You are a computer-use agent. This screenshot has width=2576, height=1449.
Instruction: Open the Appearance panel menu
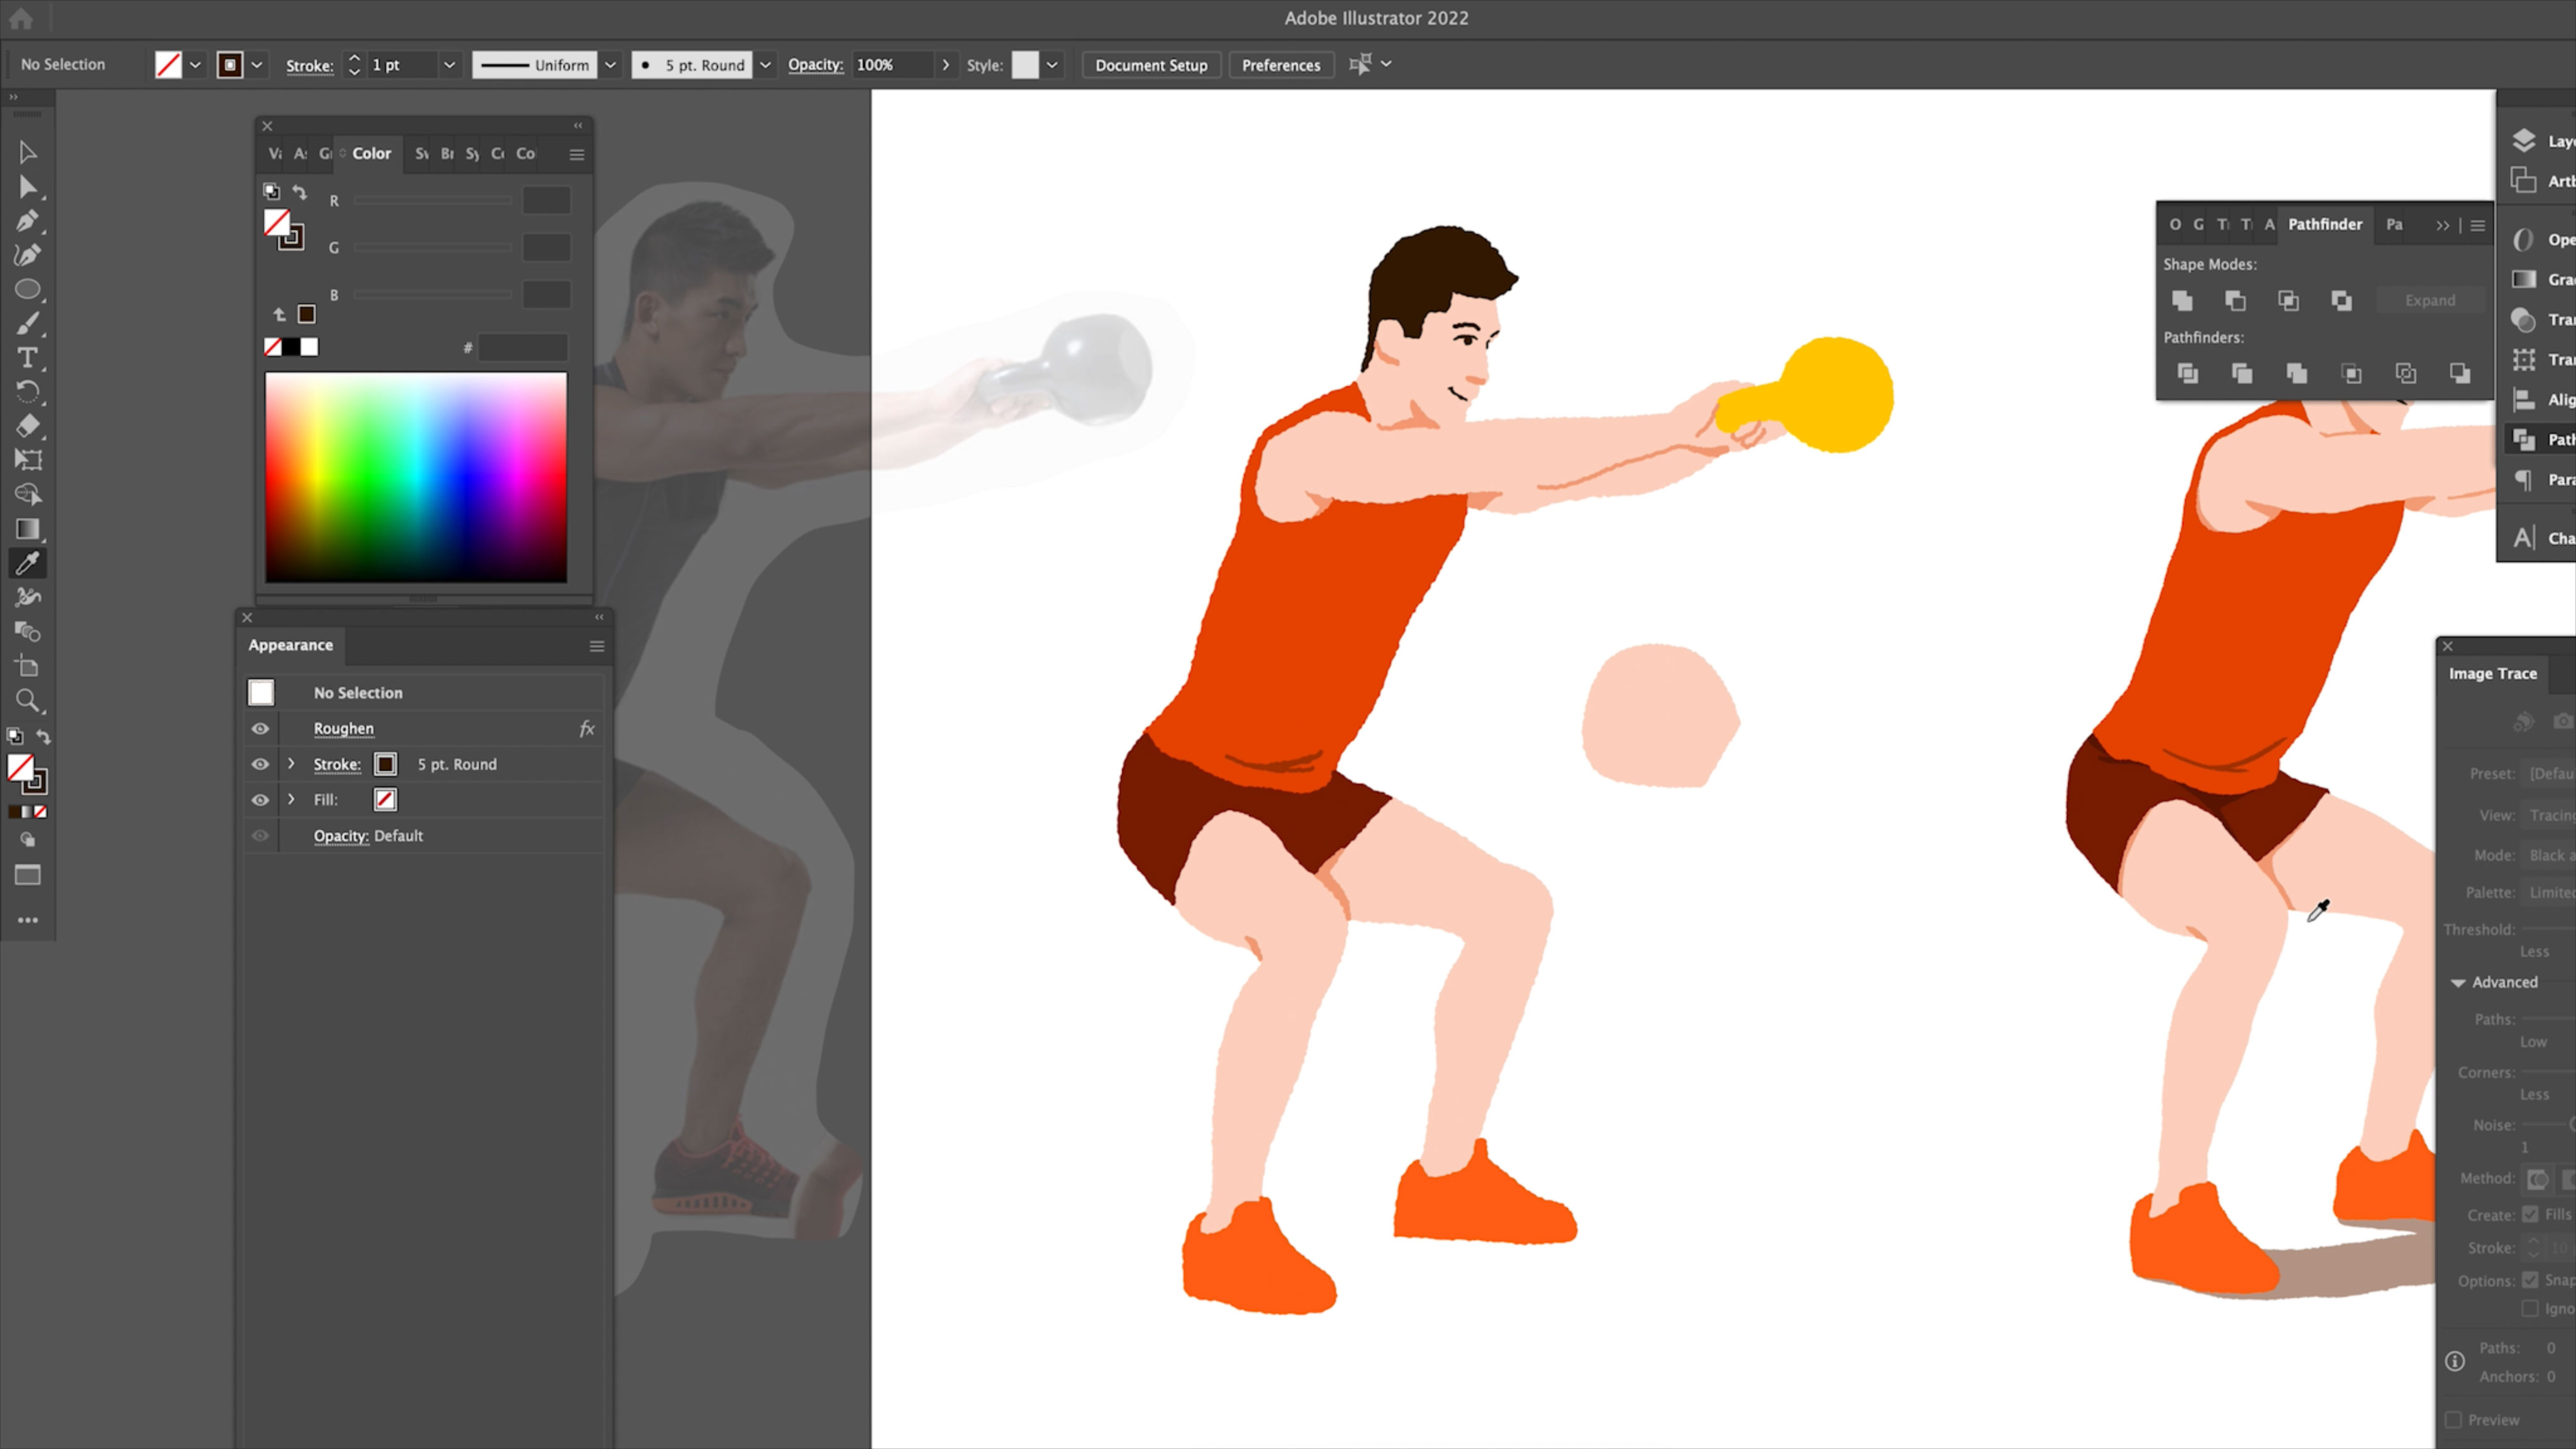coord(597,646)
